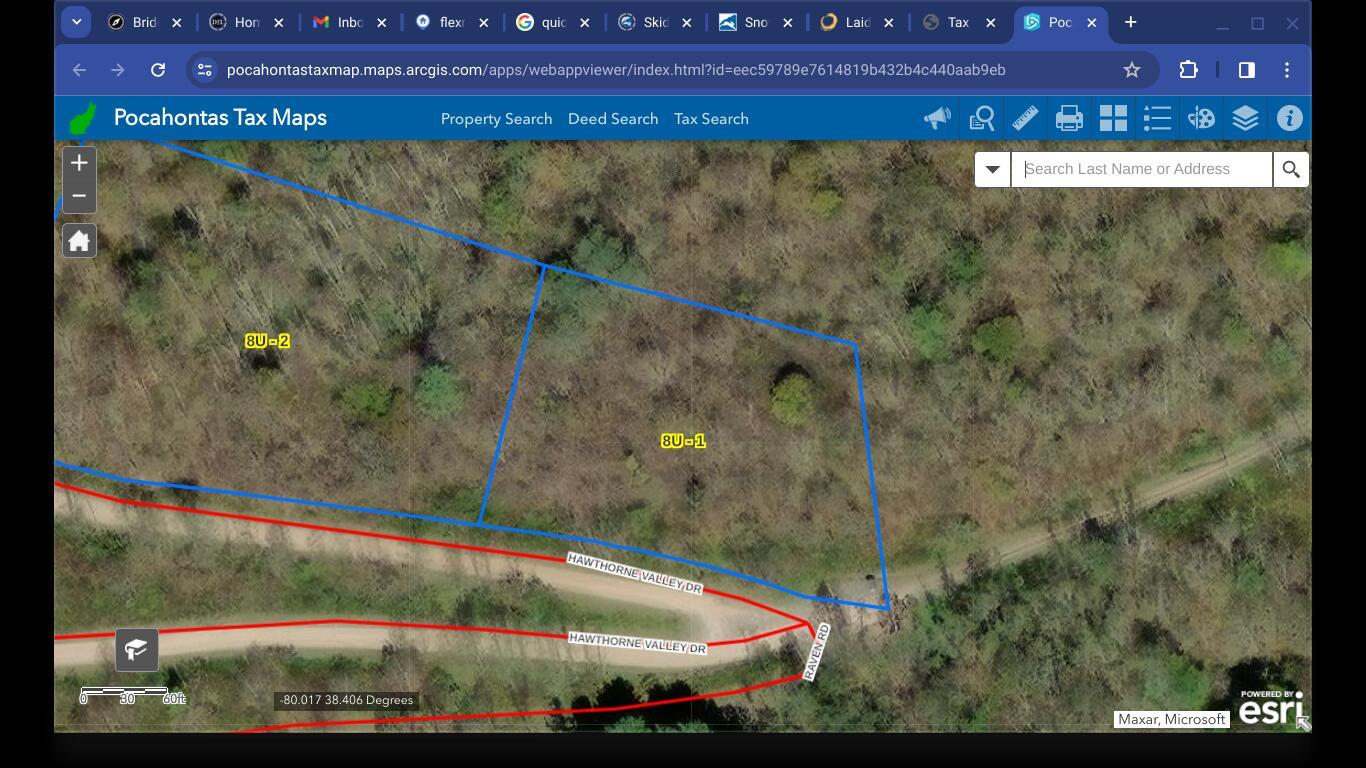This screenshot has height=768, width=1366.
Task: Open the browser extensions puzzle icon
Action: [1188, 70]
